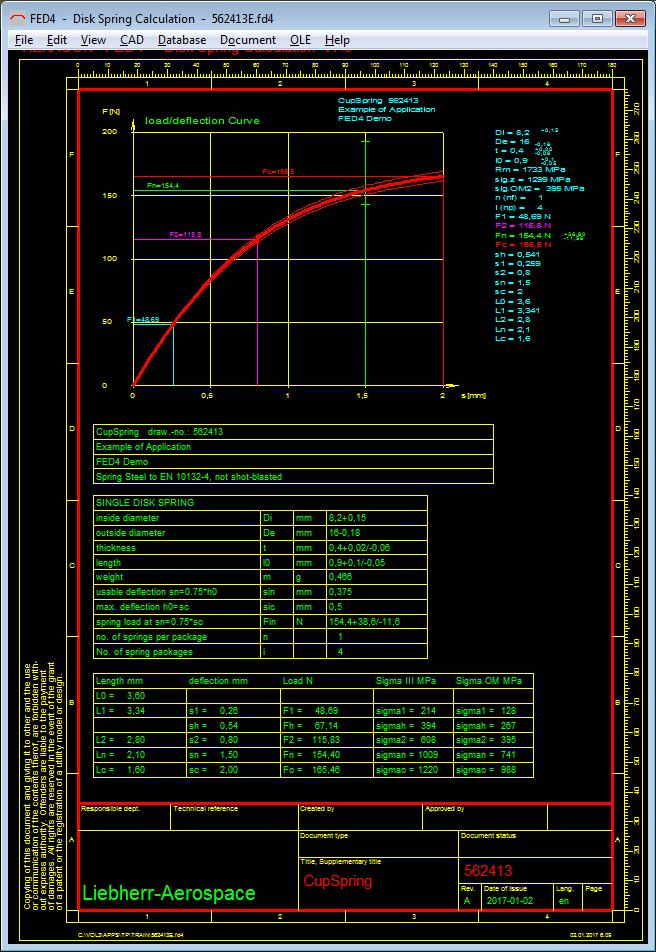
Task: Click the file path at bottom left of drawing
Action: (x=131, y=935)
